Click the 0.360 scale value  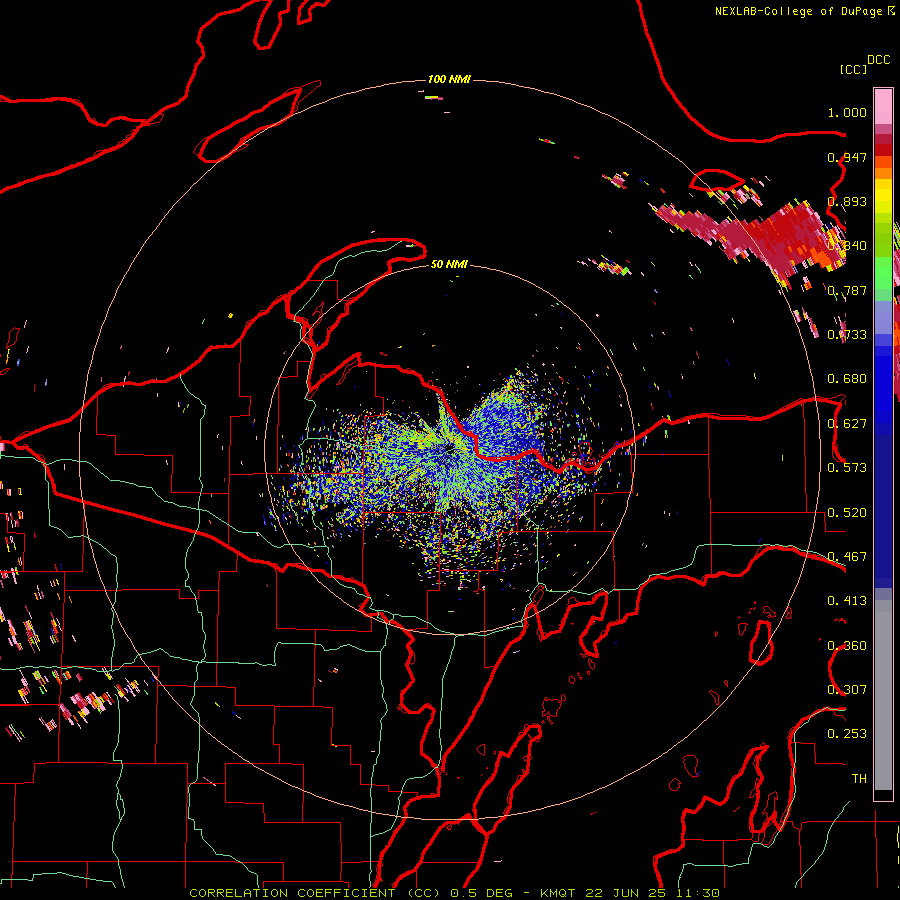pyautogui.click(x=847, y=645)
